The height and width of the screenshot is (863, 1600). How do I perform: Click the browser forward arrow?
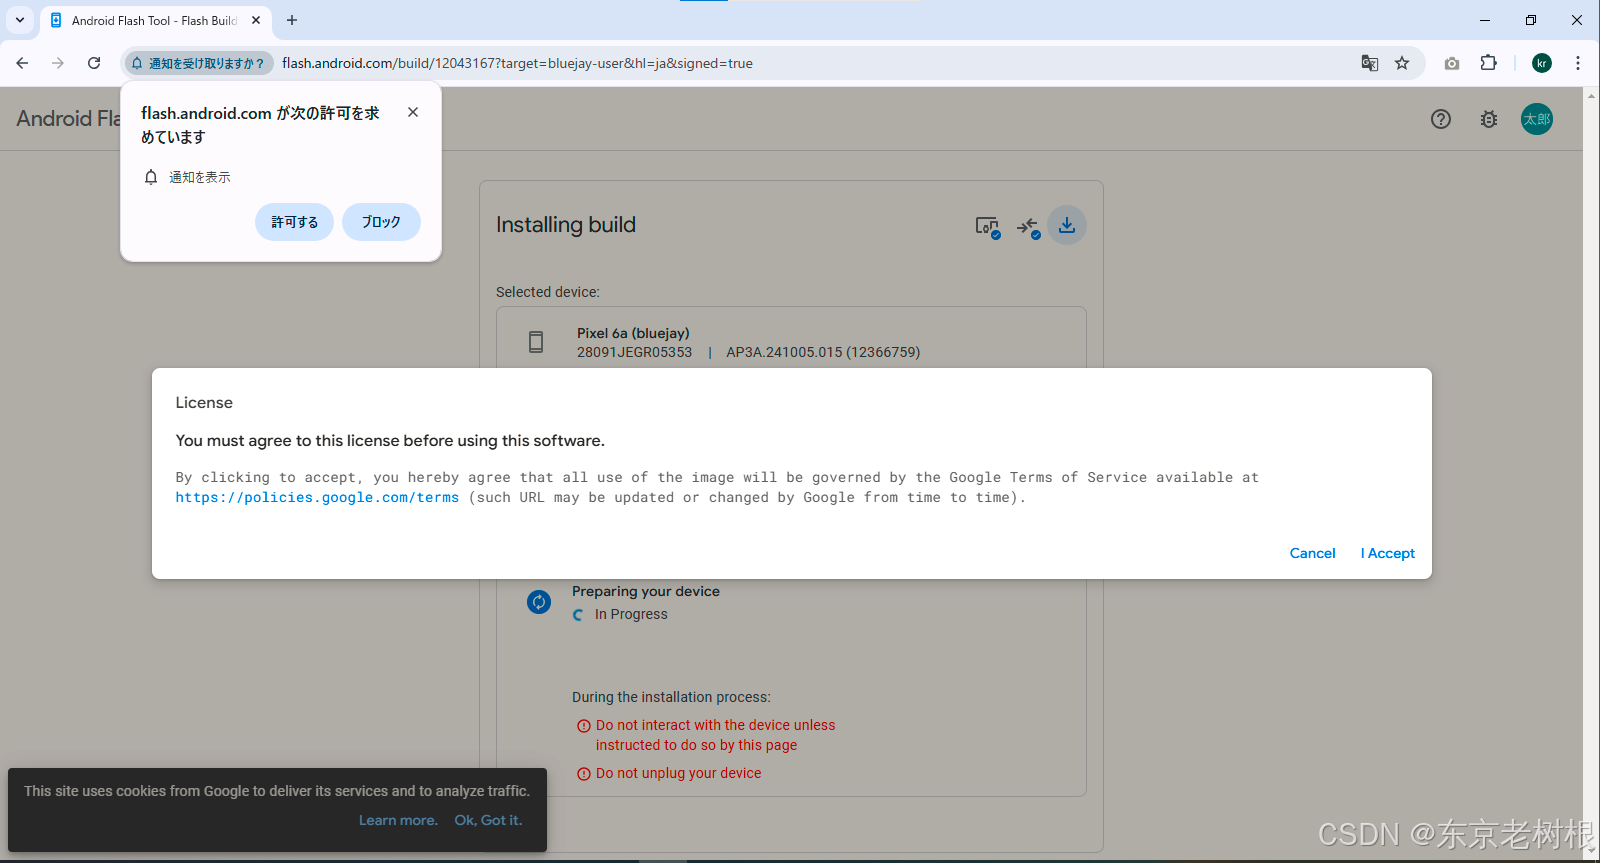click(58, 63)
